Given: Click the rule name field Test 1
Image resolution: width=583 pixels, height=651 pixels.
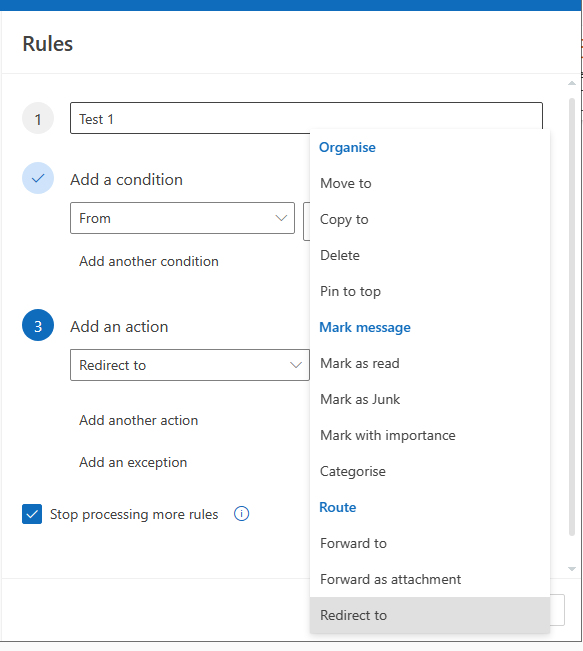Looking at the screenshot, I should pos(306,118).
